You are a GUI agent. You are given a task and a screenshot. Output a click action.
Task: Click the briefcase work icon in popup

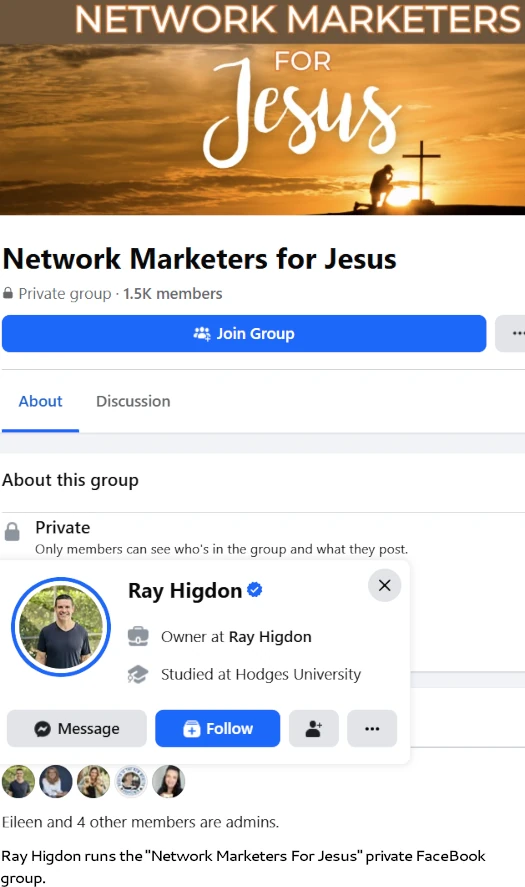tap(138, 637)
